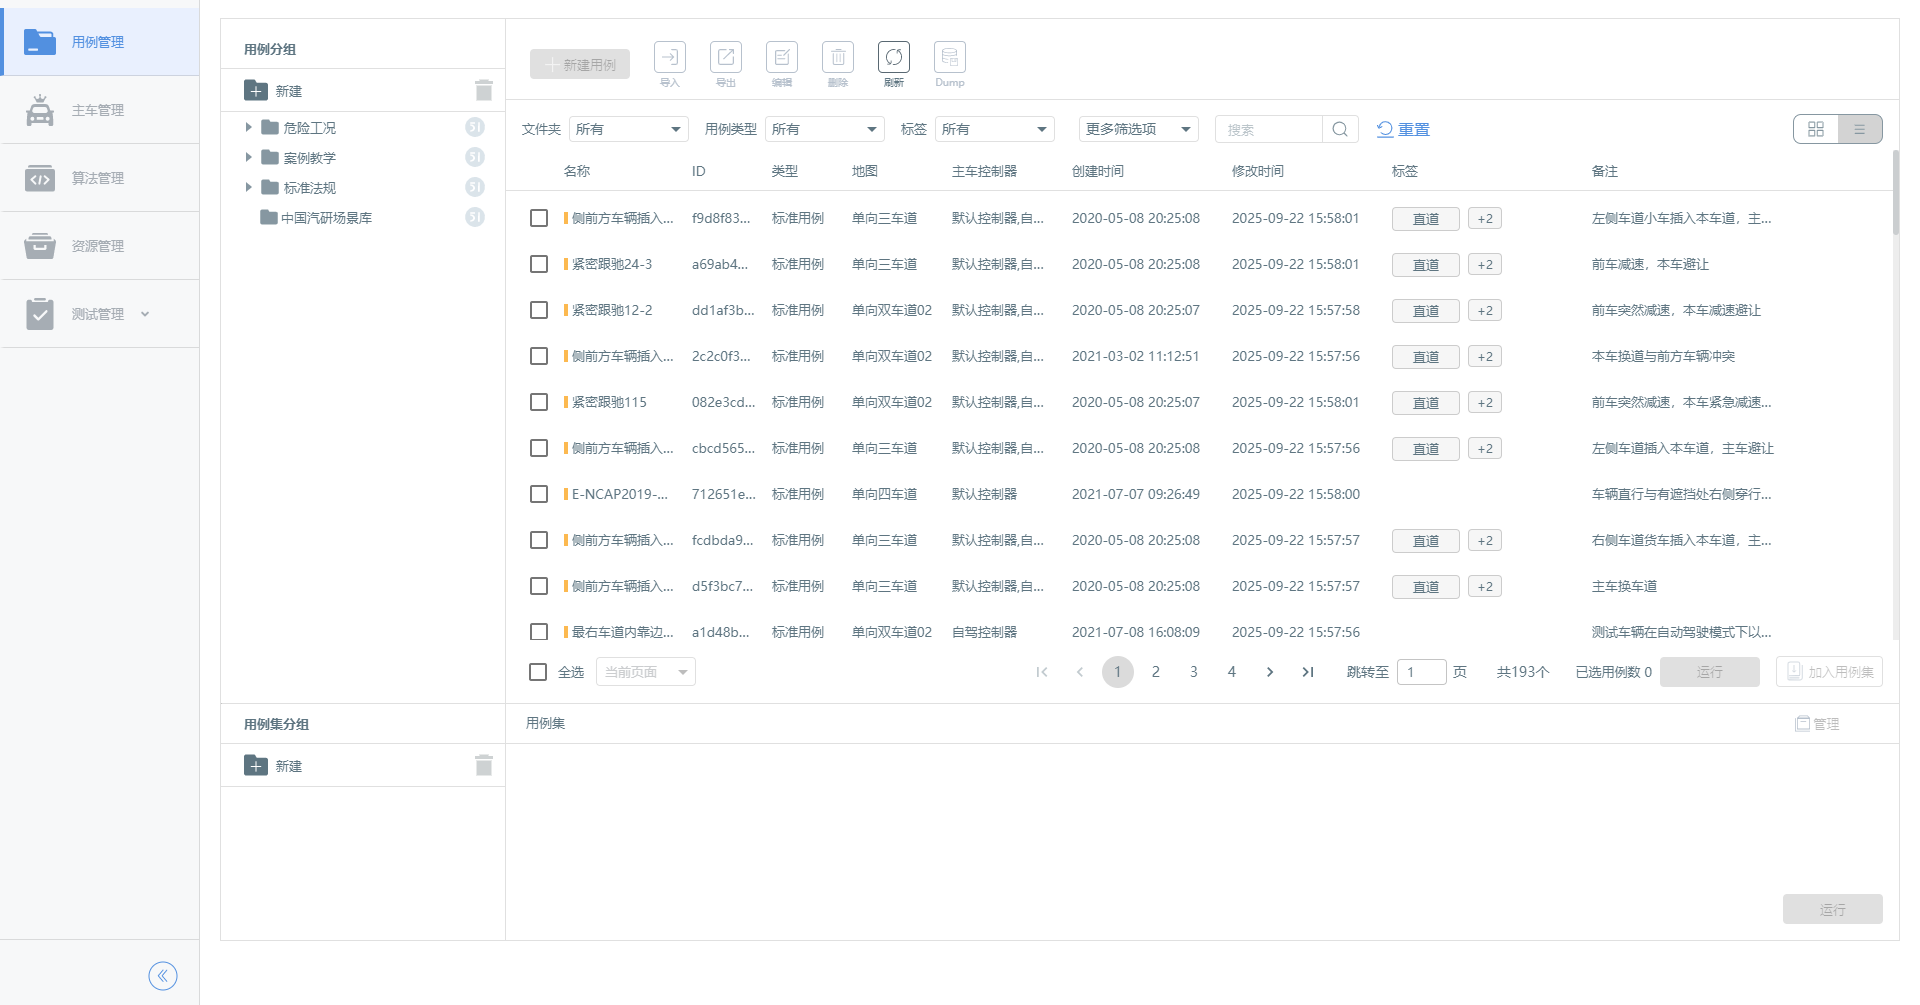
Task: Refresh the list with the 刷新 icon
Action: (894, 58)
